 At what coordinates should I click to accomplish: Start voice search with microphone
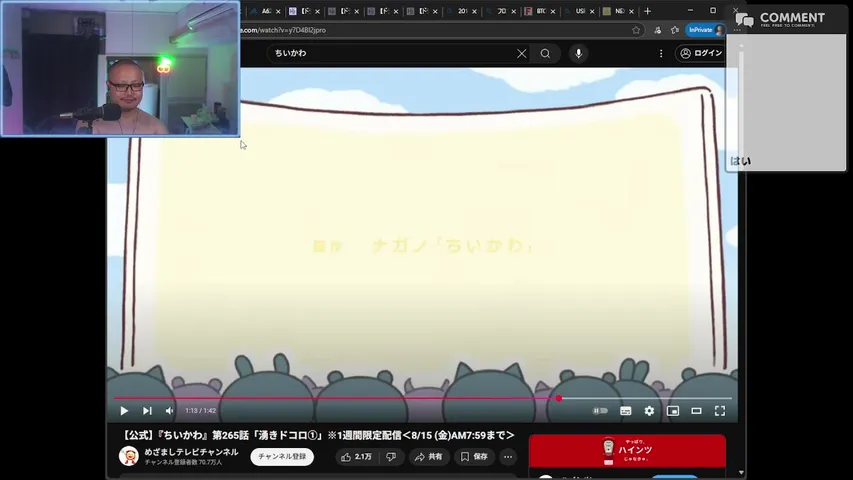click(x=578, y=53)
